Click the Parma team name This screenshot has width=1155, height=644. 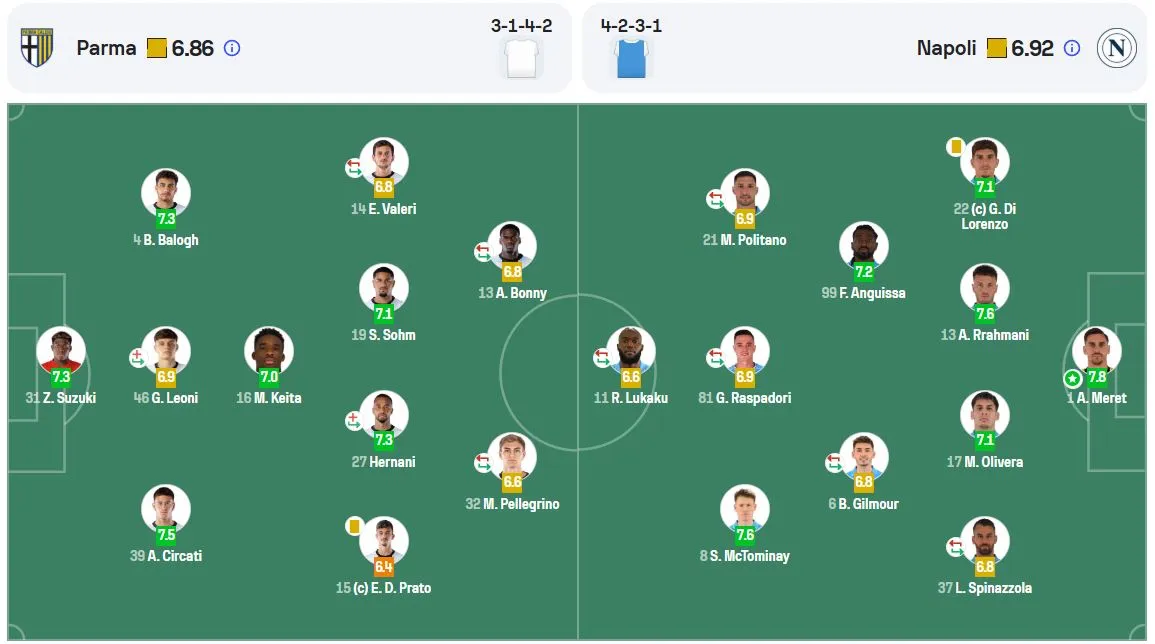point(106,48)
